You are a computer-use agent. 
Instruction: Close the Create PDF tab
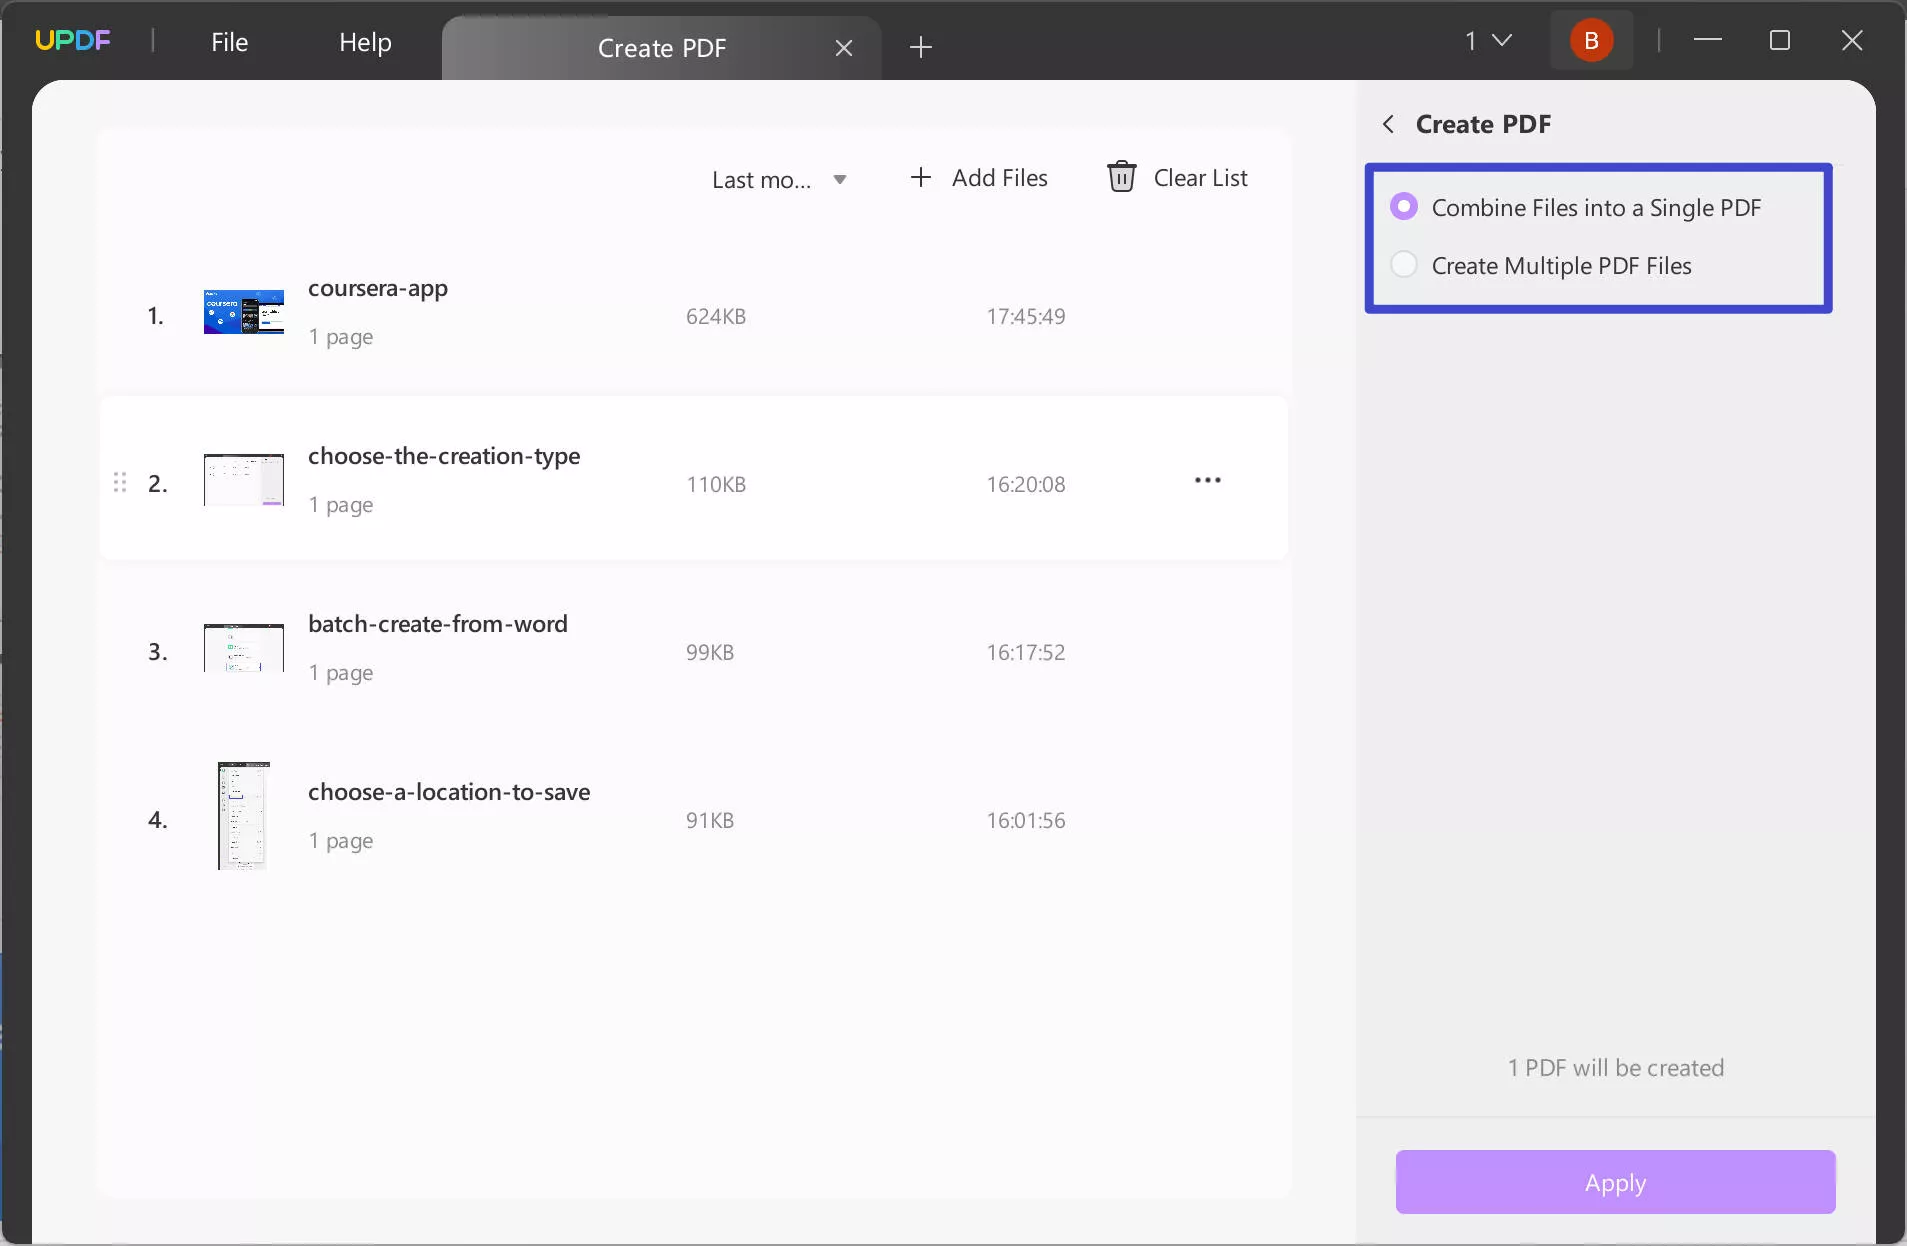pyautogui.click(x=844, y=48)
